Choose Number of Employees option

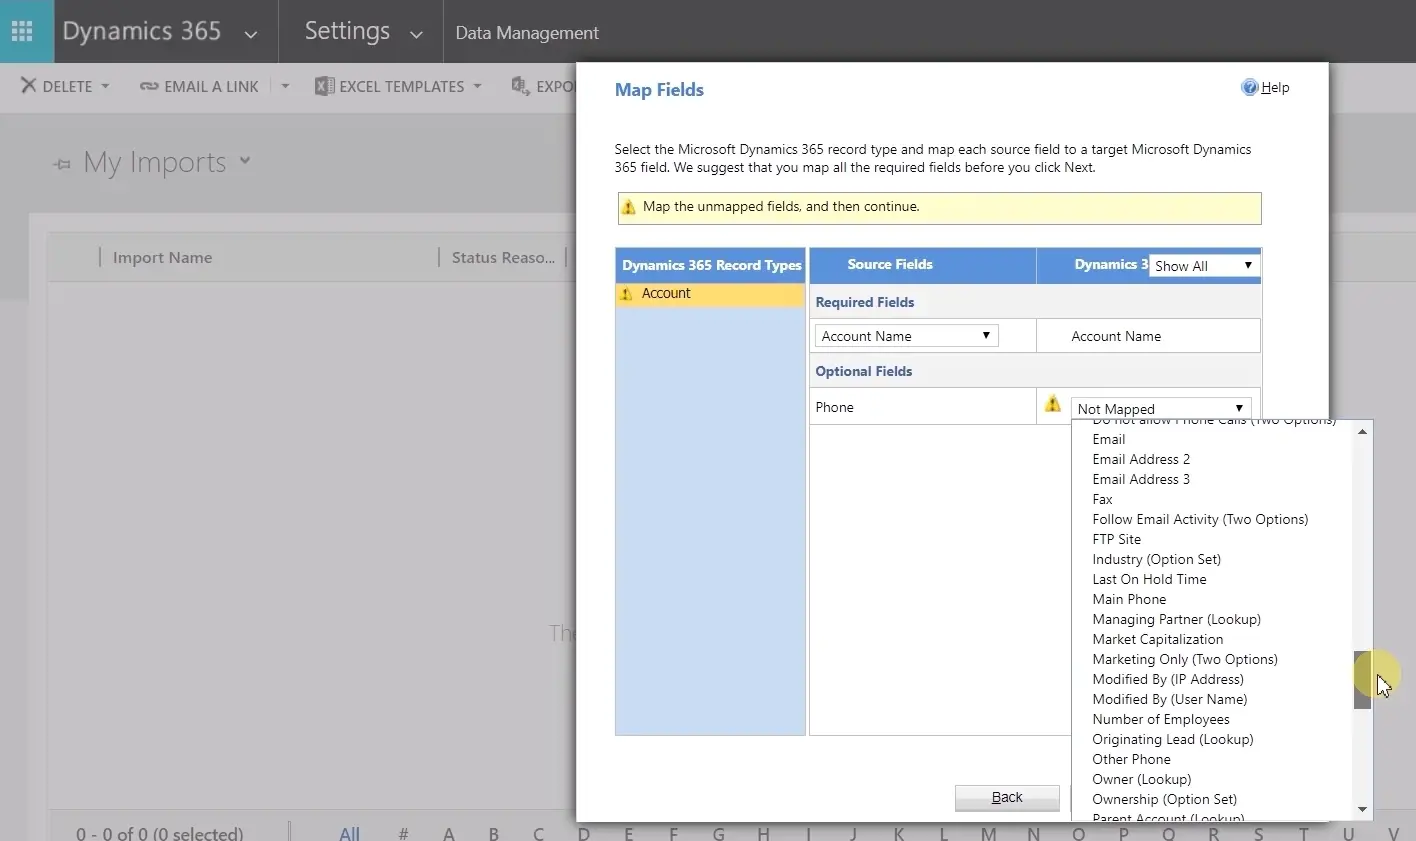pyautogui.click(x=1161, y=719)
